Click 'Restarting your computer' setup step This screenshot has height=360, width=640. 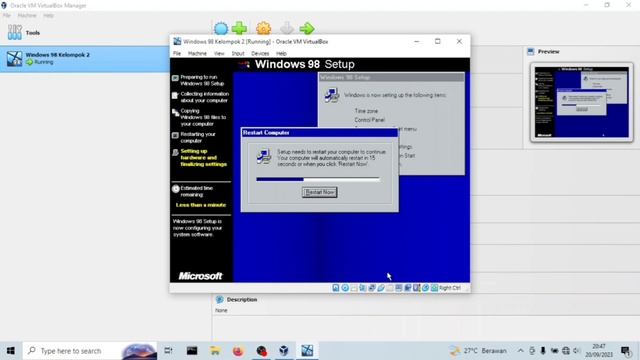point(198,137)
